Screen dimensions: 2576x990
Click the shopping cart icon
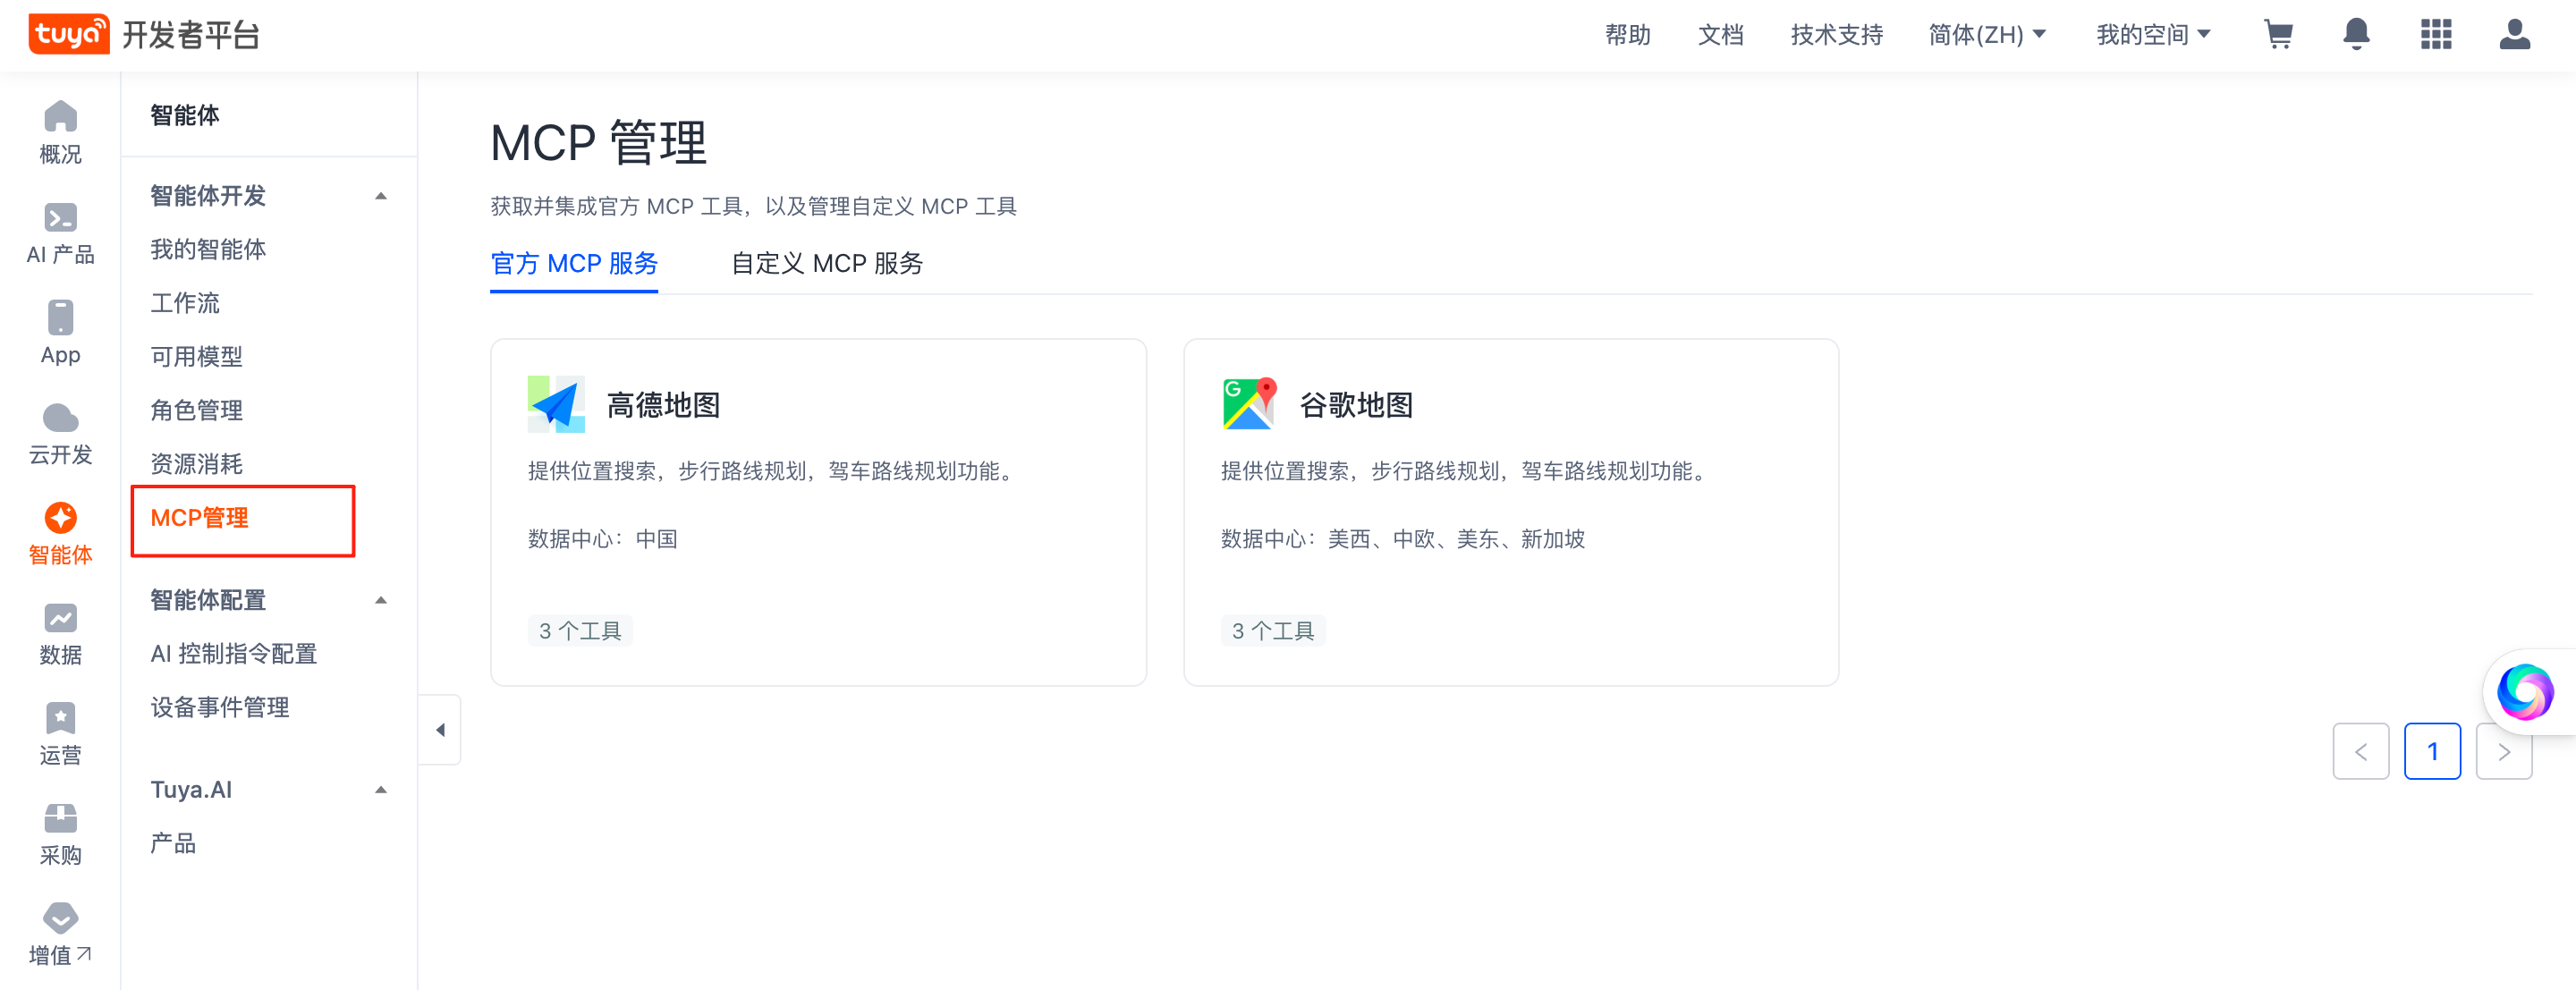[x=2278, y=35]
